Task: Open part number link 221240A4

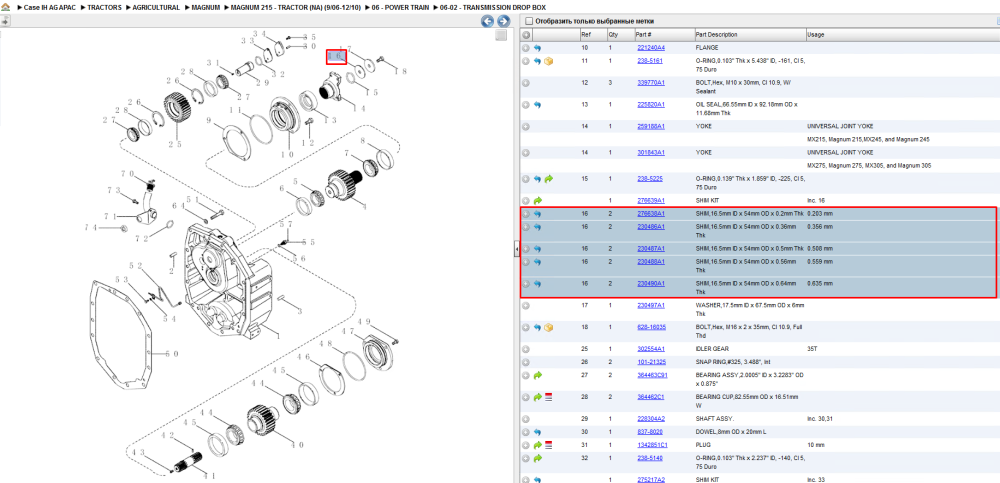Action: click(x=651, y=48)
